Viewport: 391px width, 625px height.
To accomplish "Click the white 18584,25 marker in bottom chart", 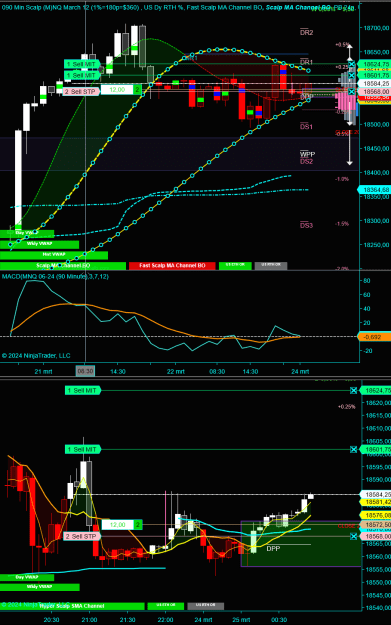I will pos(375,495).
